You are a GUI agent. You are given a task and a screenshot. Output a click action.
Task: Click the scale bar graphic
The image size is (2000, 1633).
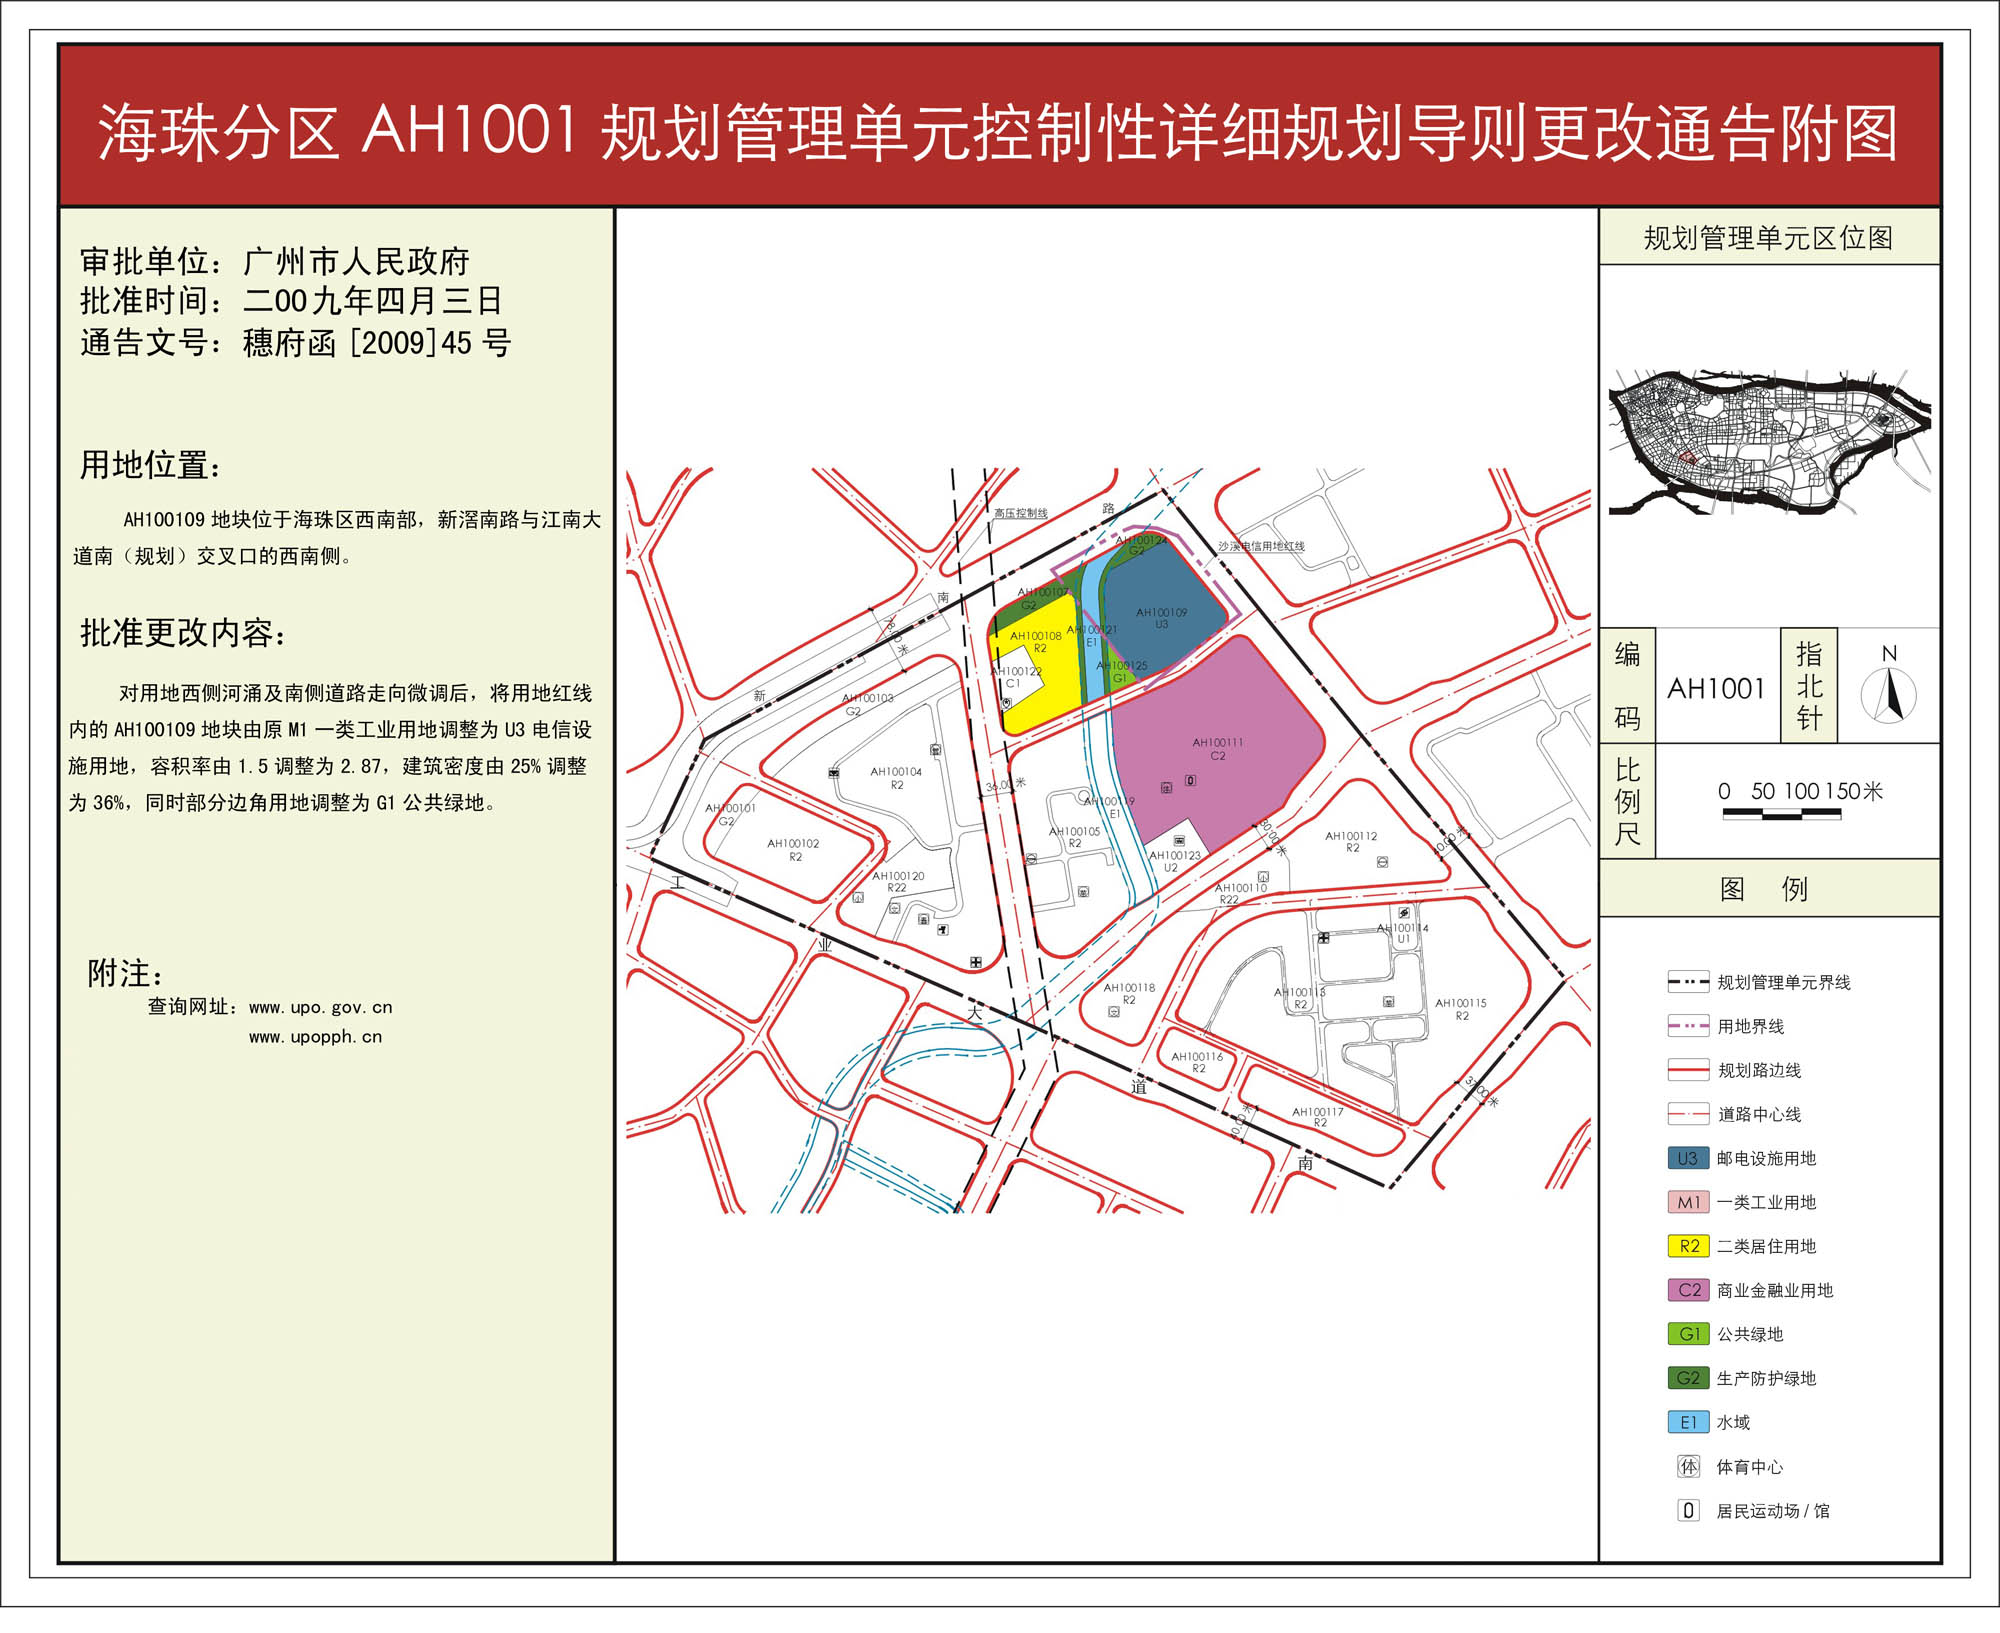[1781, 814]
